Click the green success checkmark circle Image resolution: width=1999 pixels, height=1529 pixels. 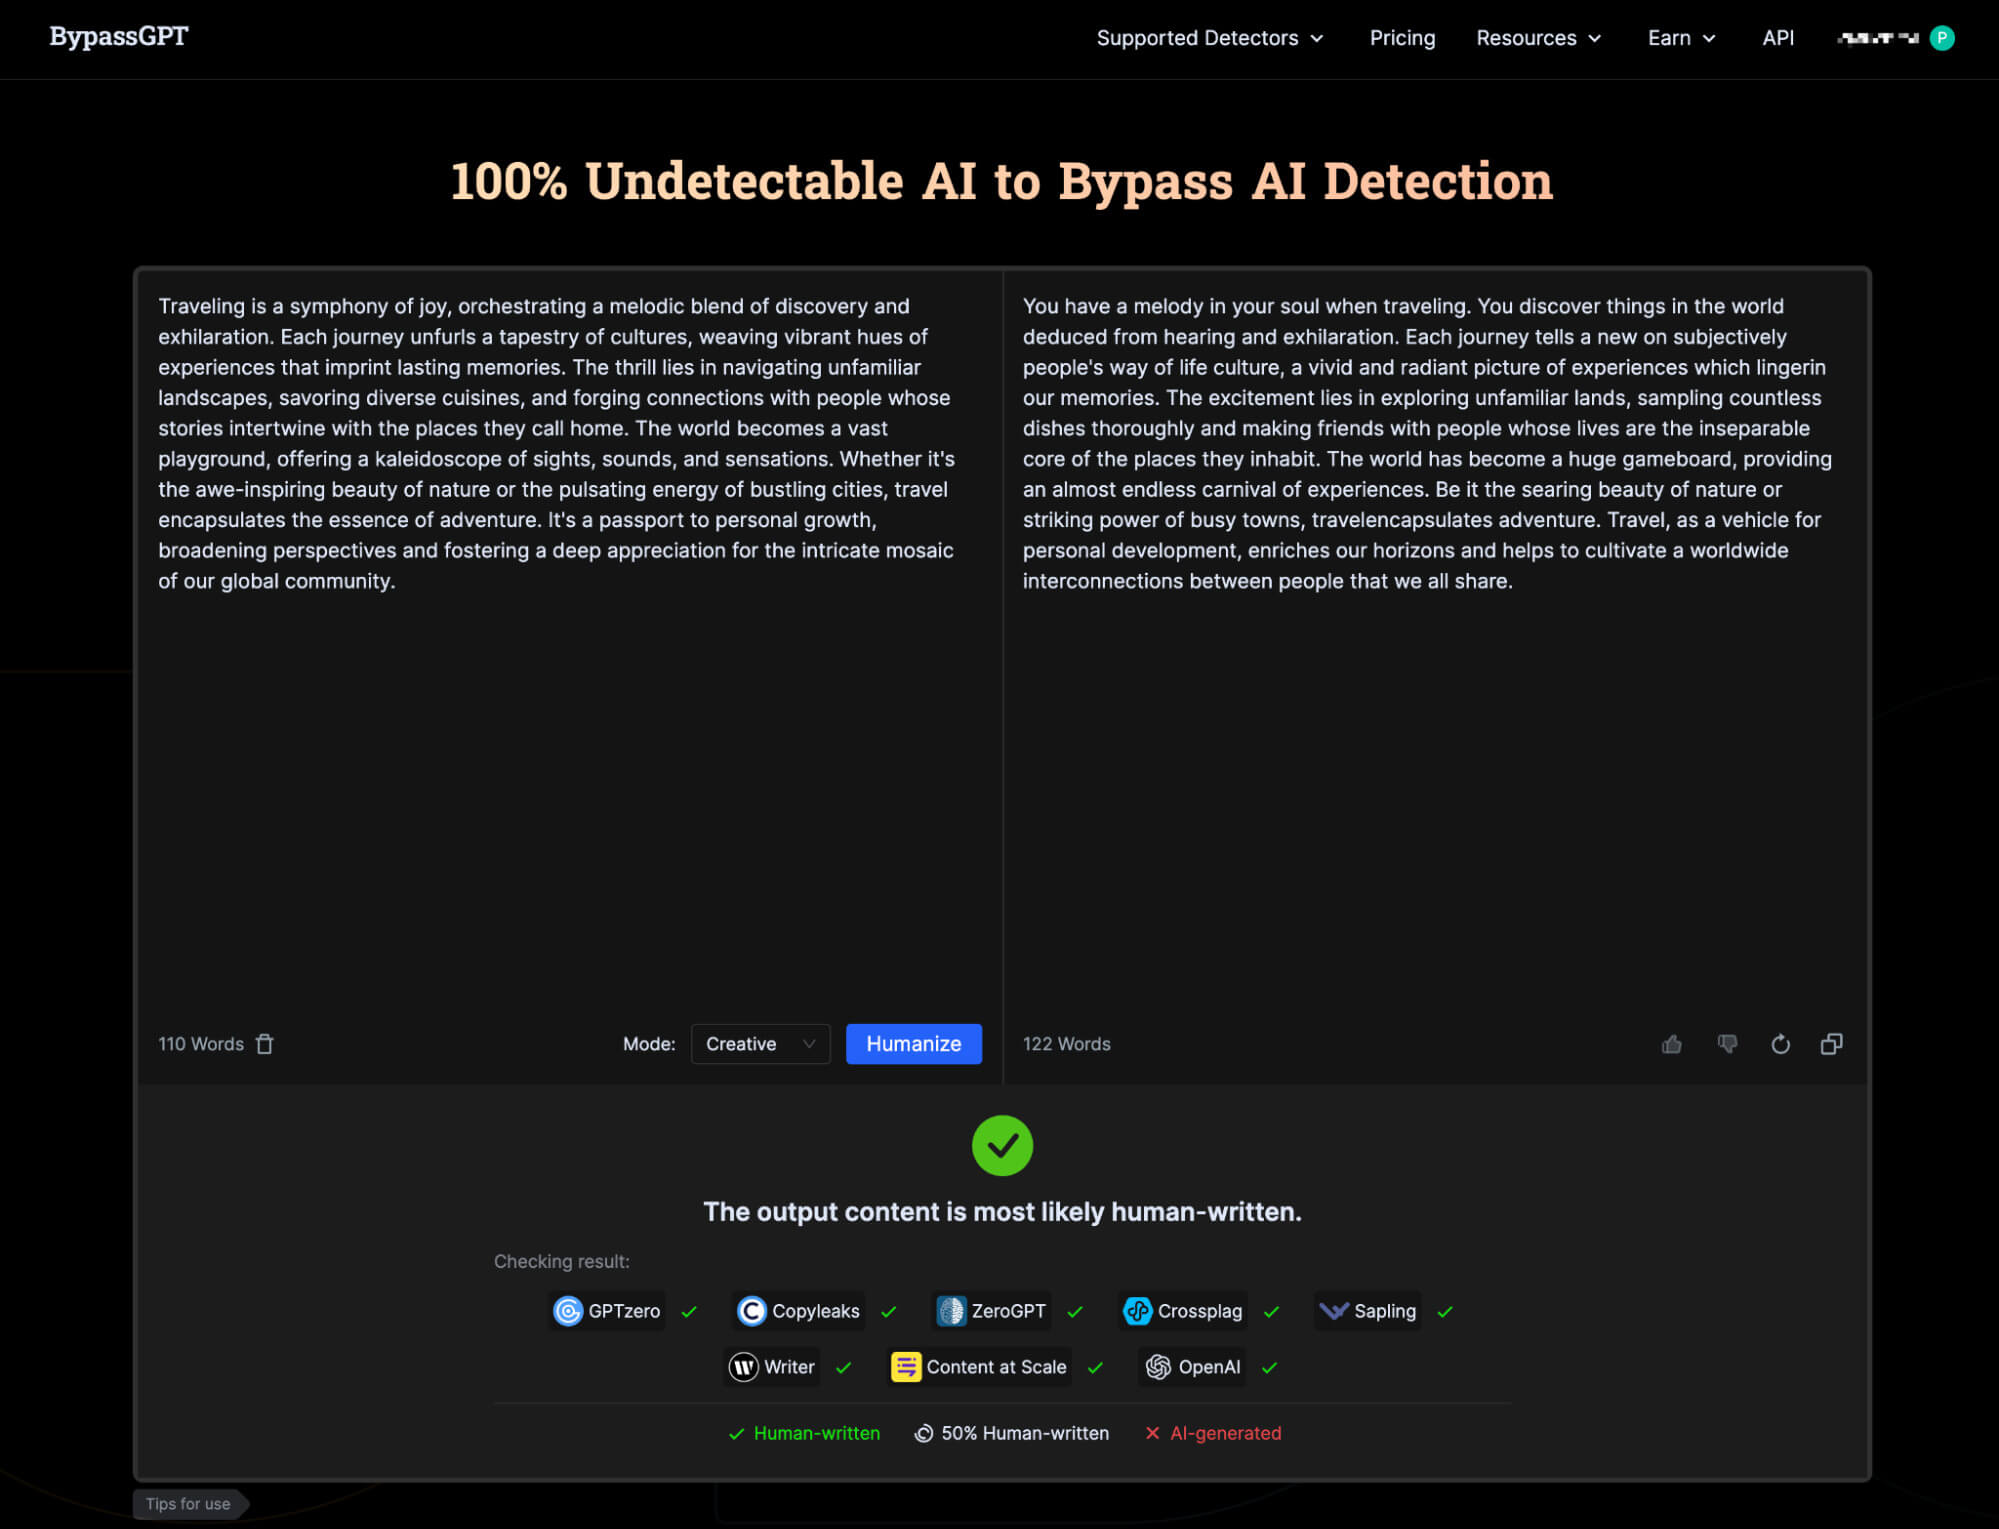tap(1002, 1146)
